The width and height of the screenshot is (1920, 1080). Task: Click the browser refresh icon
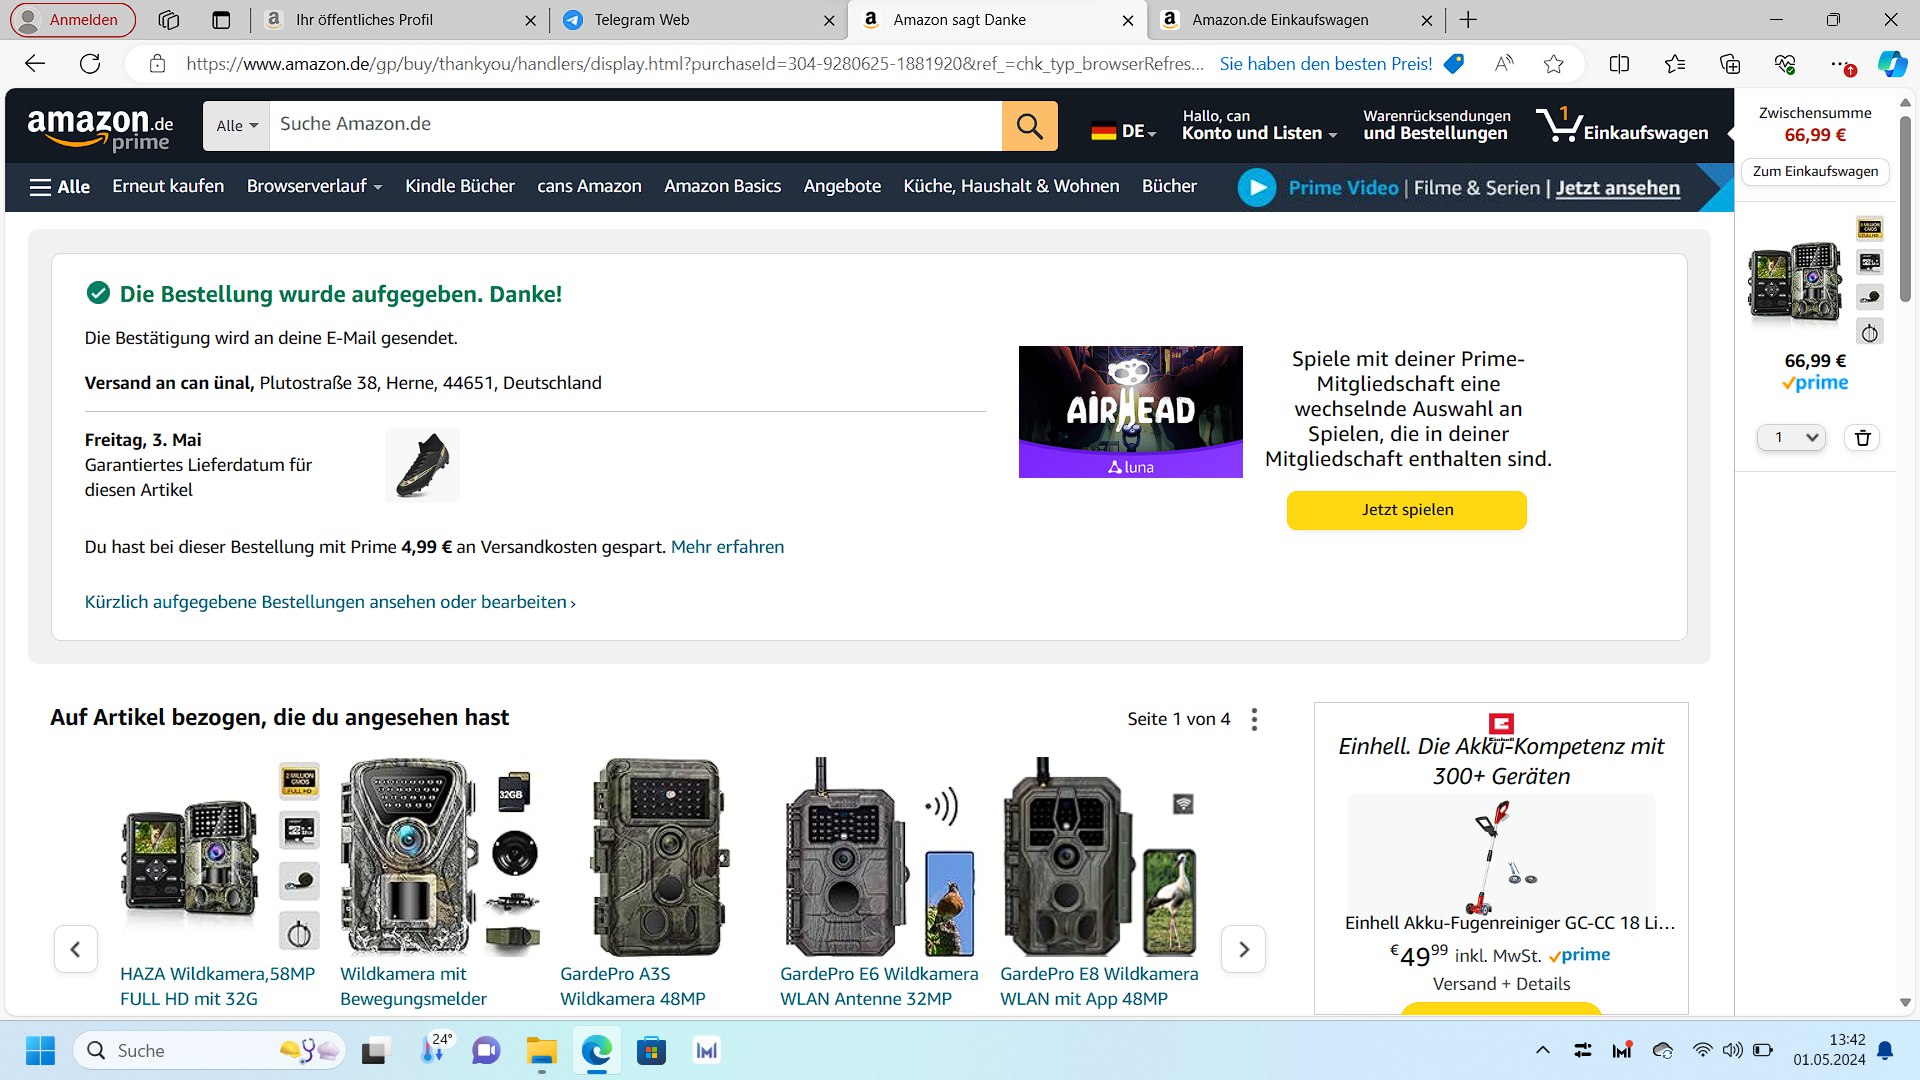coord(90,64)
